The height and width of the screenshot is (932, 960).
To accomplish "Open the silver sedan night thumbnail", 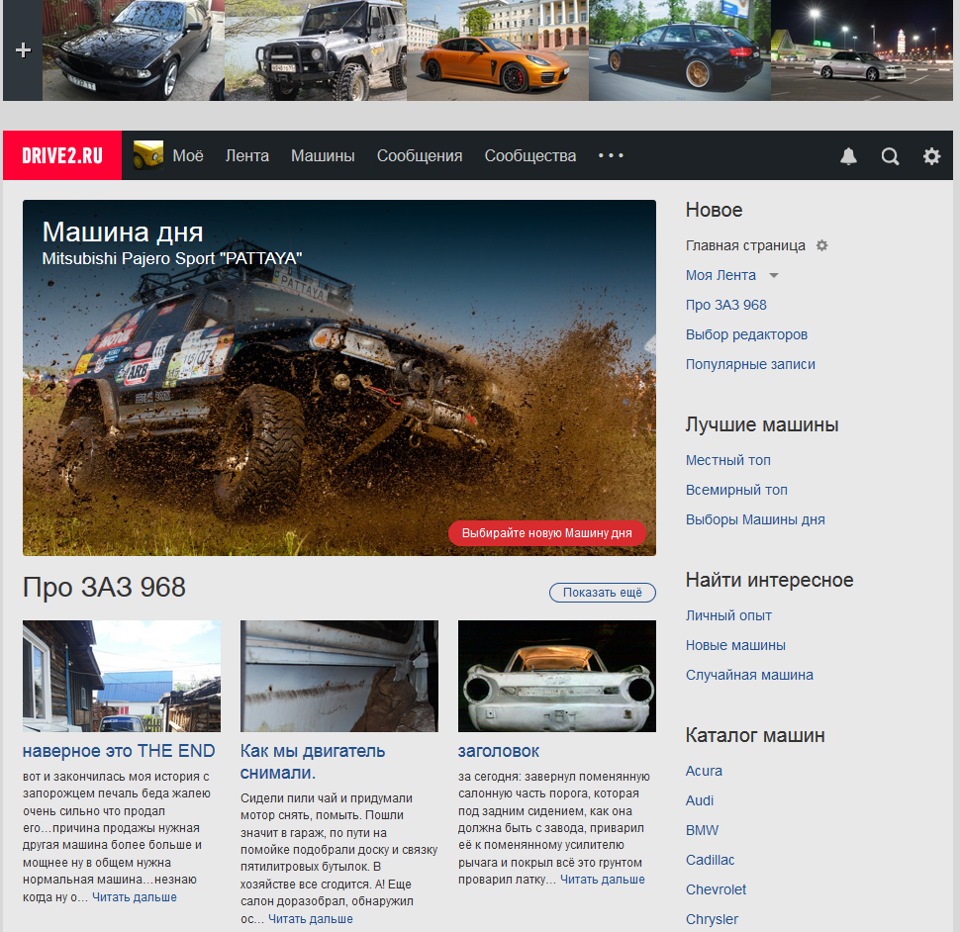I will click(861, 50).
